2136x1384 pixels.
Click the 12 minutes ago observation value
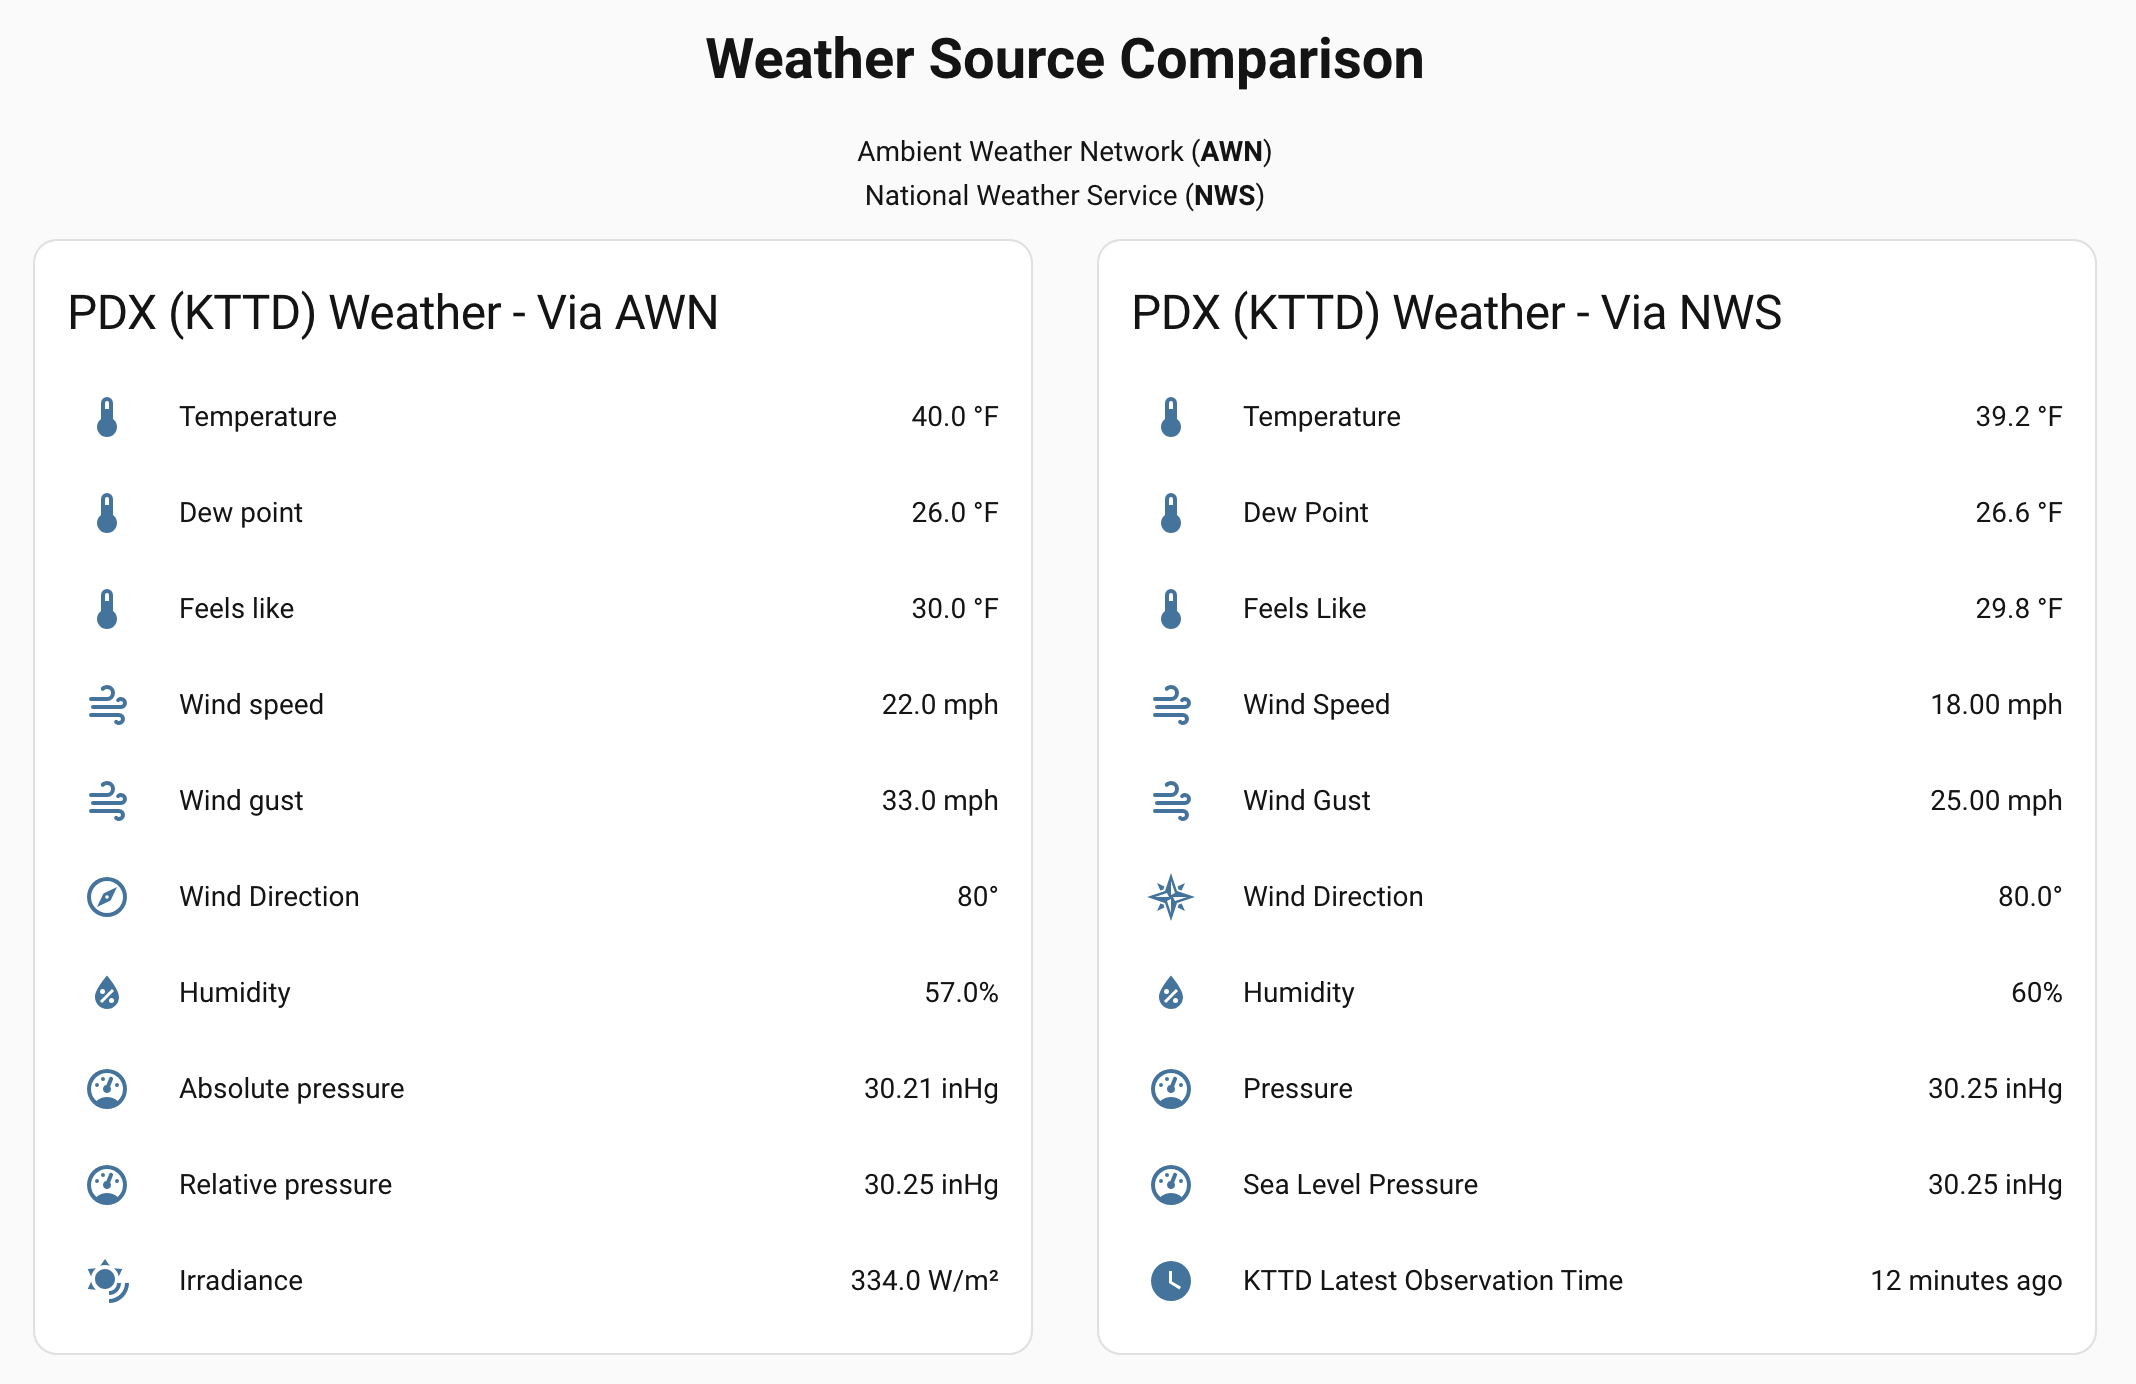(x=1965, y=1281)
